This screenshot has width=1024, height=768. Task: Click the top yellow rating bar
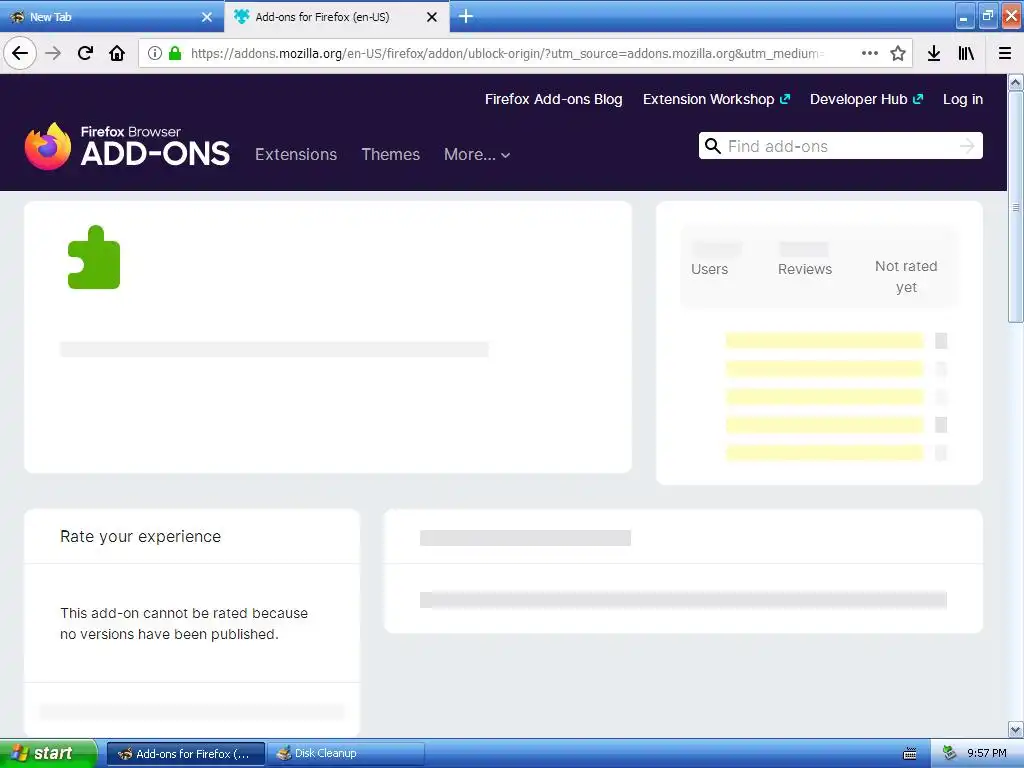pos(824,340)
